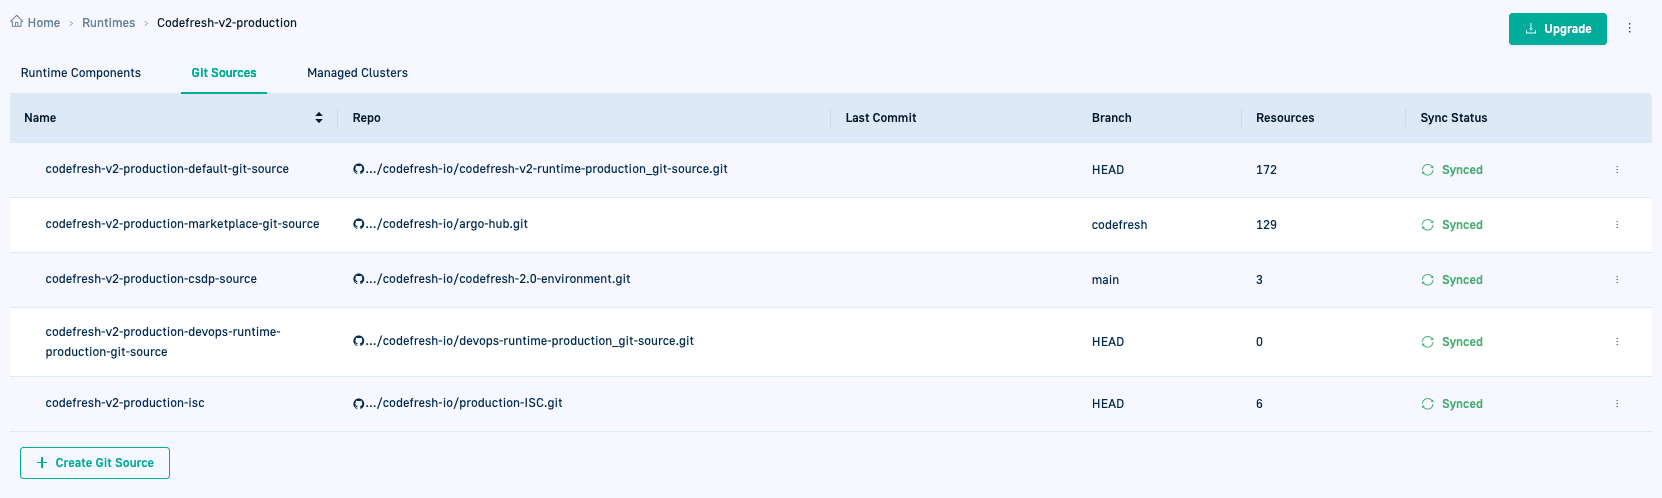
Task: Click GitHub icon for production-ISC.git repo
Action: [358, 403]
